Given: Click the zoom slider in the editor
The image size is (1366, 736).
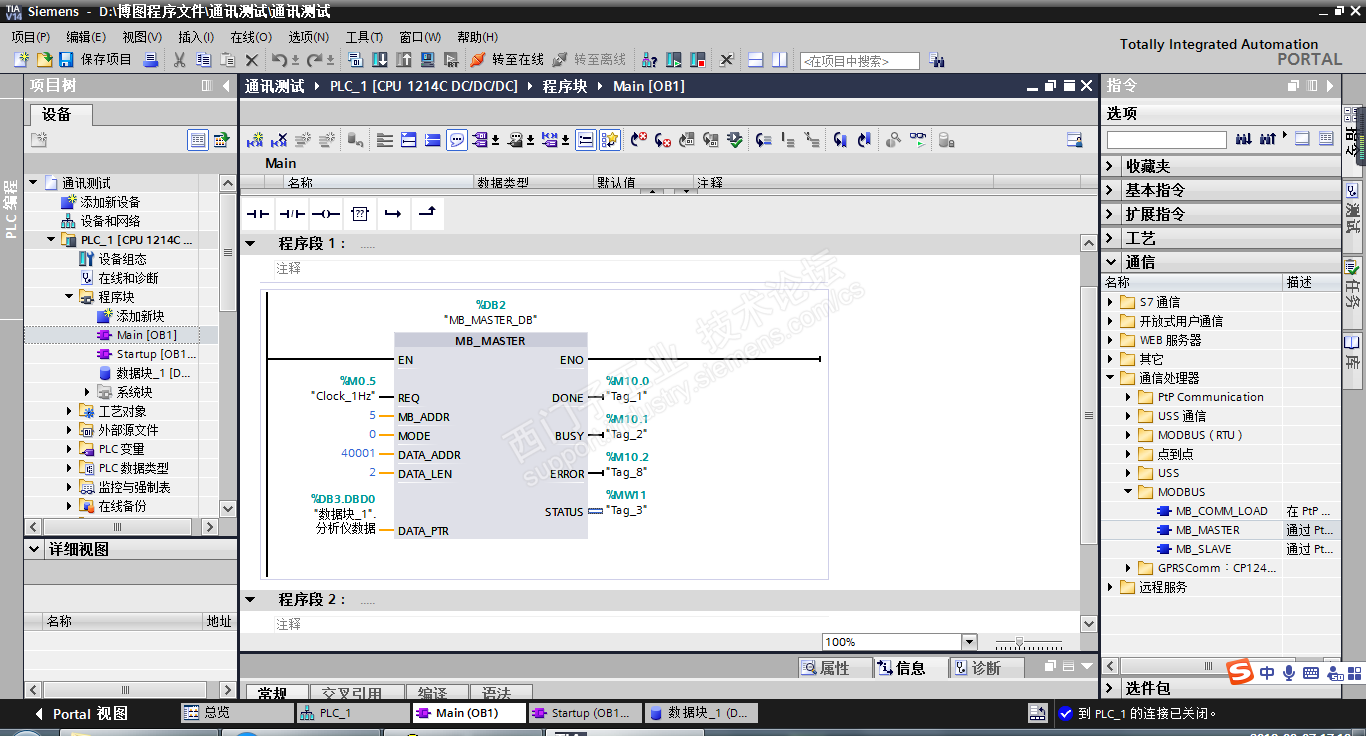Looking at the screenshot, I should point(1019,642).
